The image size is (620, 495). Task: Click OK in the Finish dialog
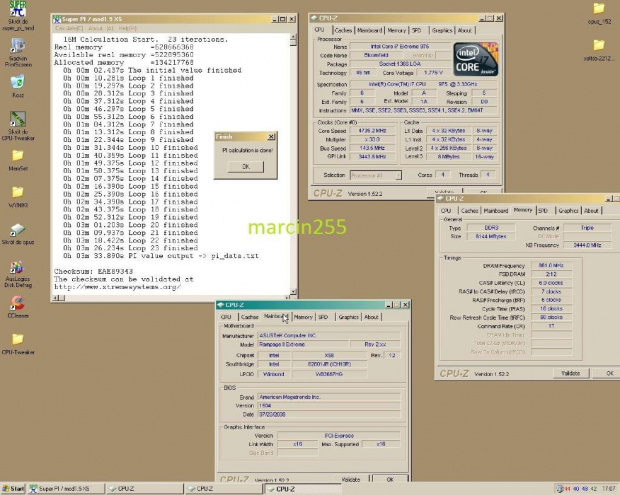[246, 166]
